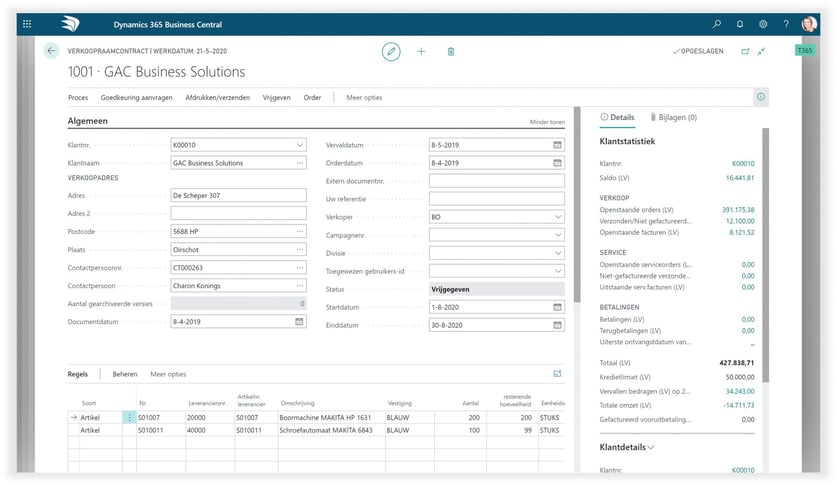The image size is (837, 486).
Task: Click ellipsis lookup for Contactpersoon
Action: (299, 286)
